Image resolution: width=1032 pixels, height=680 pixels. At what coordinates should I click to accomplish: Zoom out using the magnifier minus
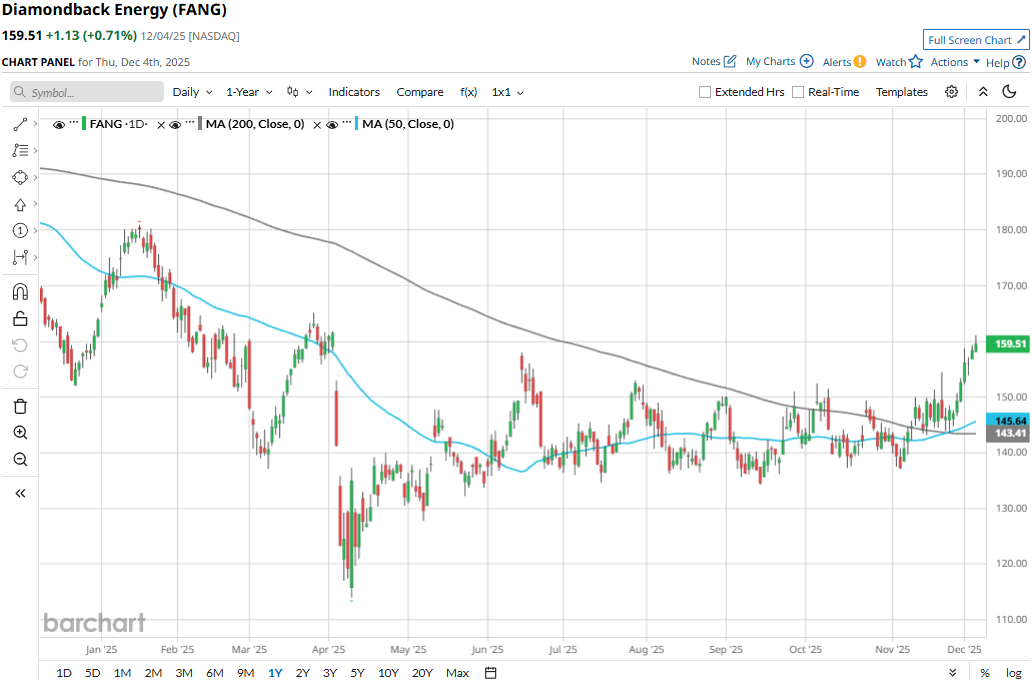coord(20,459)
